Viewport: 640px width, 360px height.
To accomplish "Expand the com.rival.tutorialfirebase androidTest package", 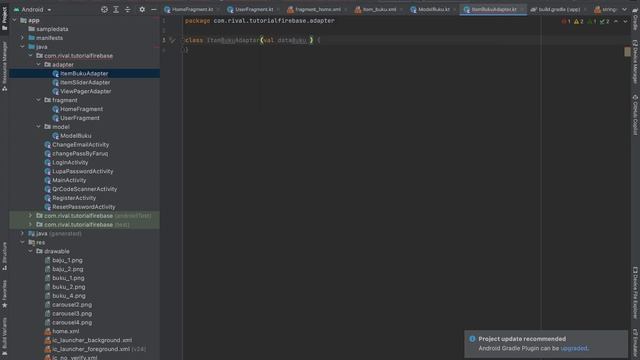I will point(31,216).
